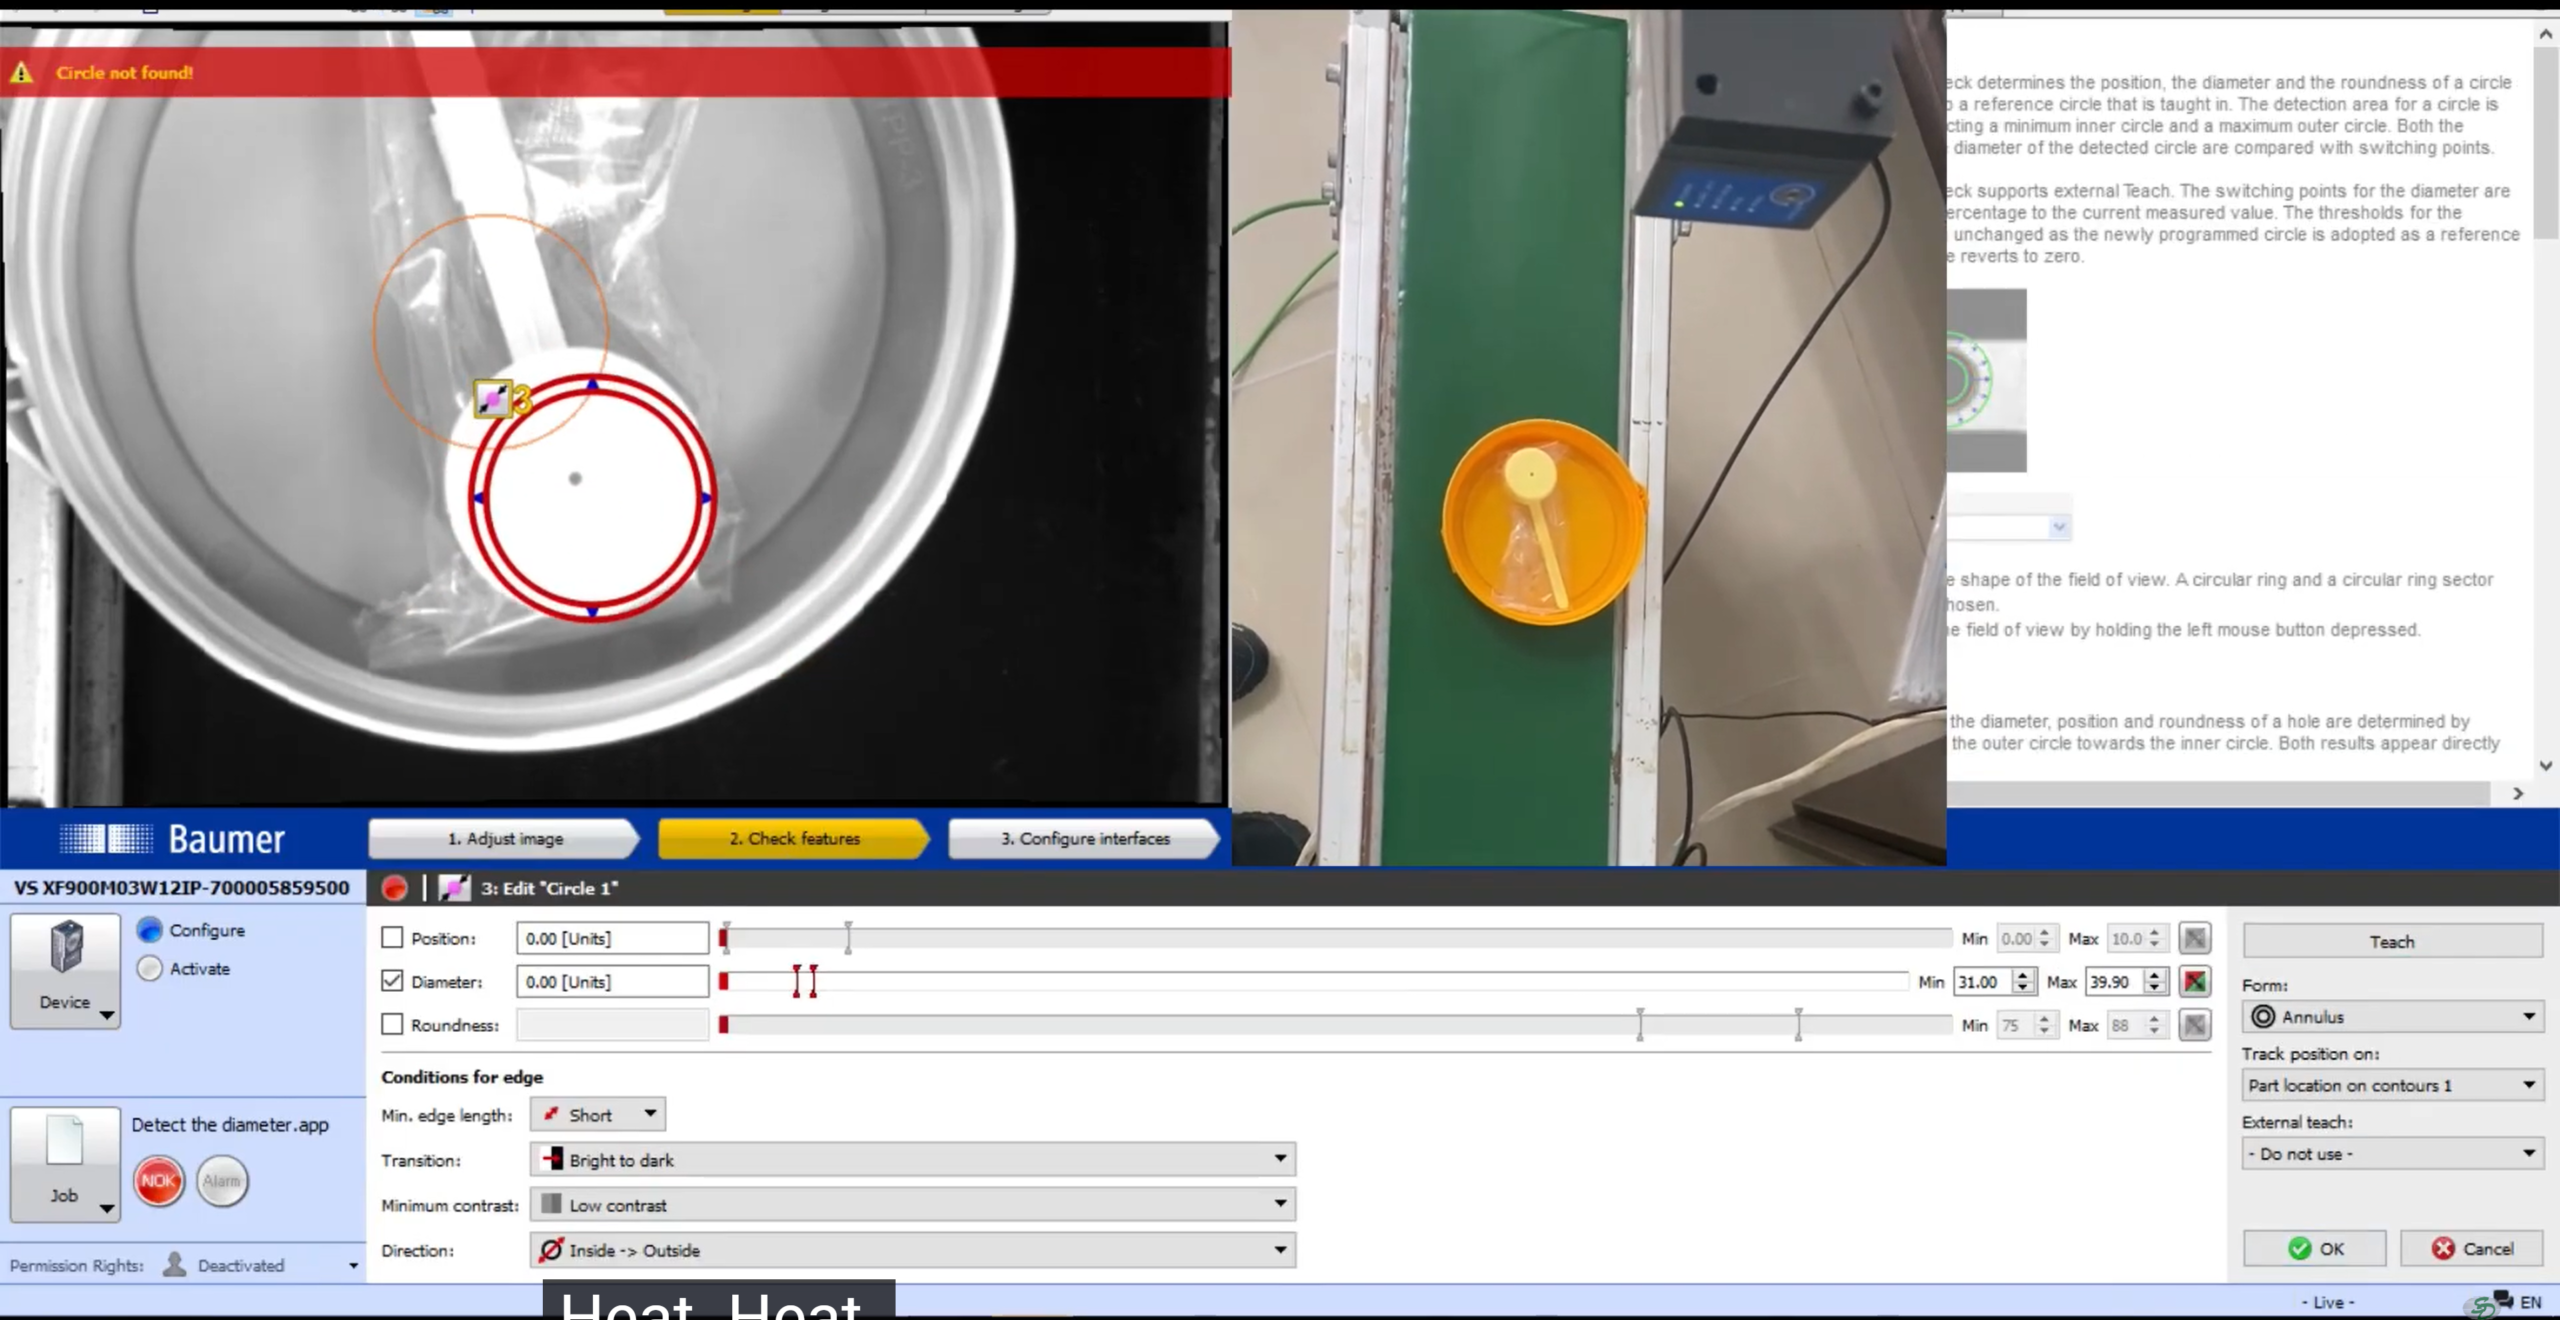Click the Alarm status indicator
2560x1320 pixels.
(x=222, y=1181)
